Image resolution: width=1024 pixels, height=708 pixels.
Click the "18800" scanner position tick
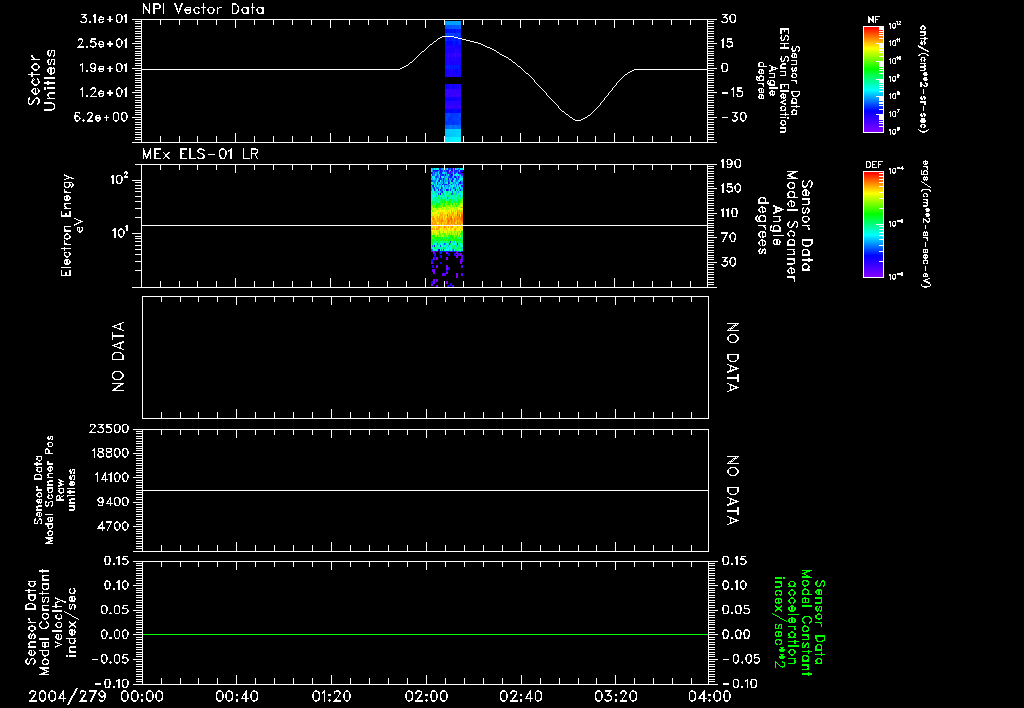point(109,453)
